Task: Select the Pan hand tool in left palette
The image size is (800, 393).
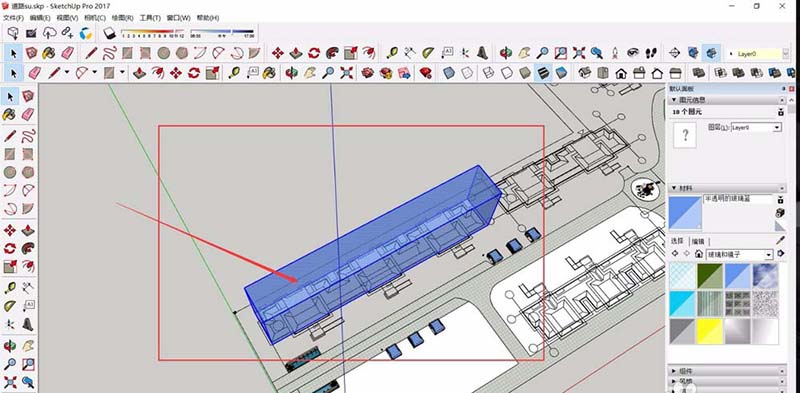Action: pos(28,346)
